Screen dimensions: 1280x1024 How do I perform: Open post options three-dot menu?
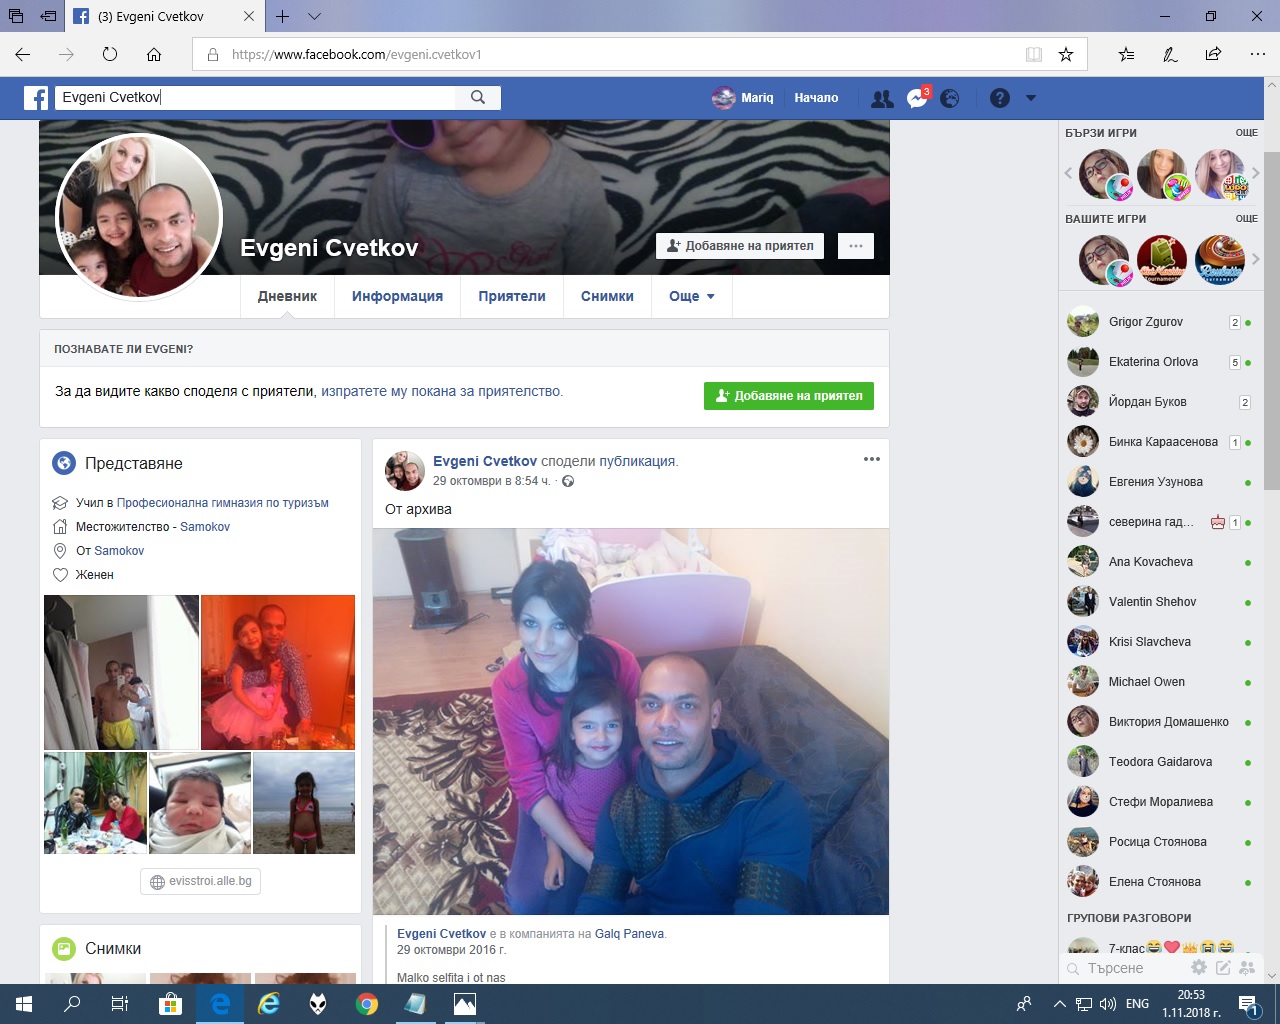871,459
